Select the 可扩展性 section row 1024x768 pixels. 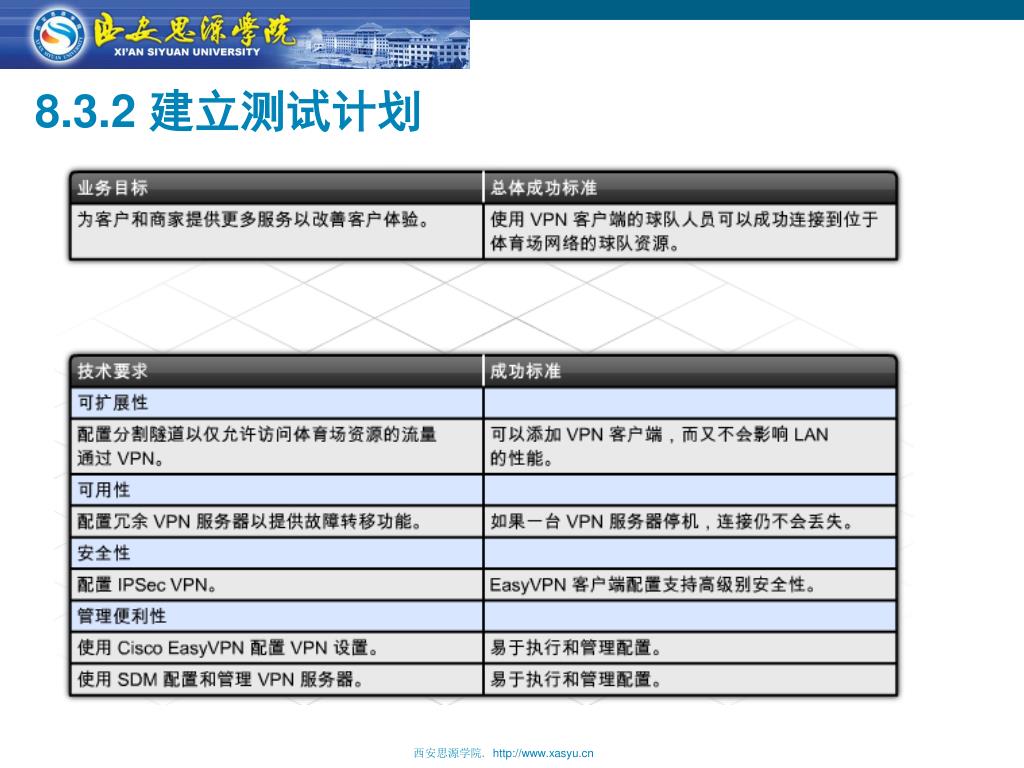(x=483, y=403)
